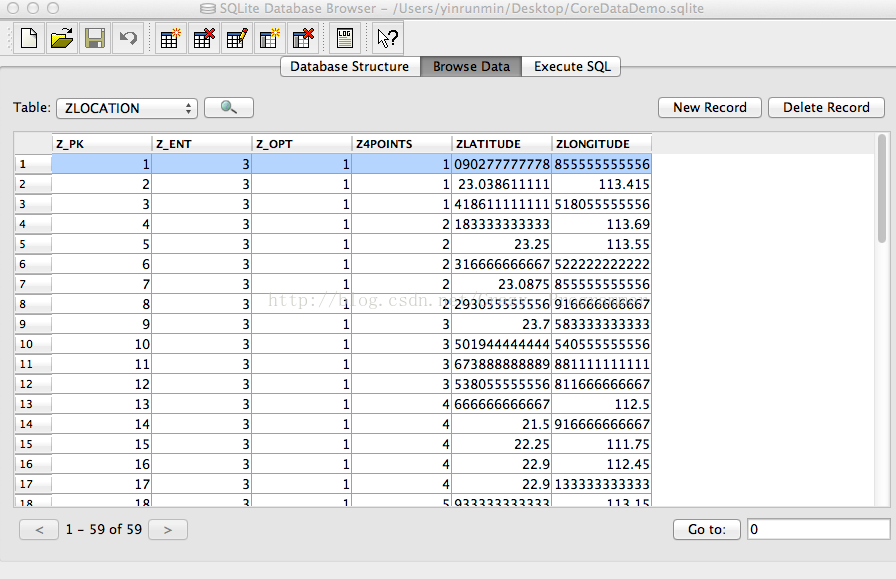Click latitude cell 23.0875
The image size is (896, 579).
pyautogui.click(x=502, y=284)
